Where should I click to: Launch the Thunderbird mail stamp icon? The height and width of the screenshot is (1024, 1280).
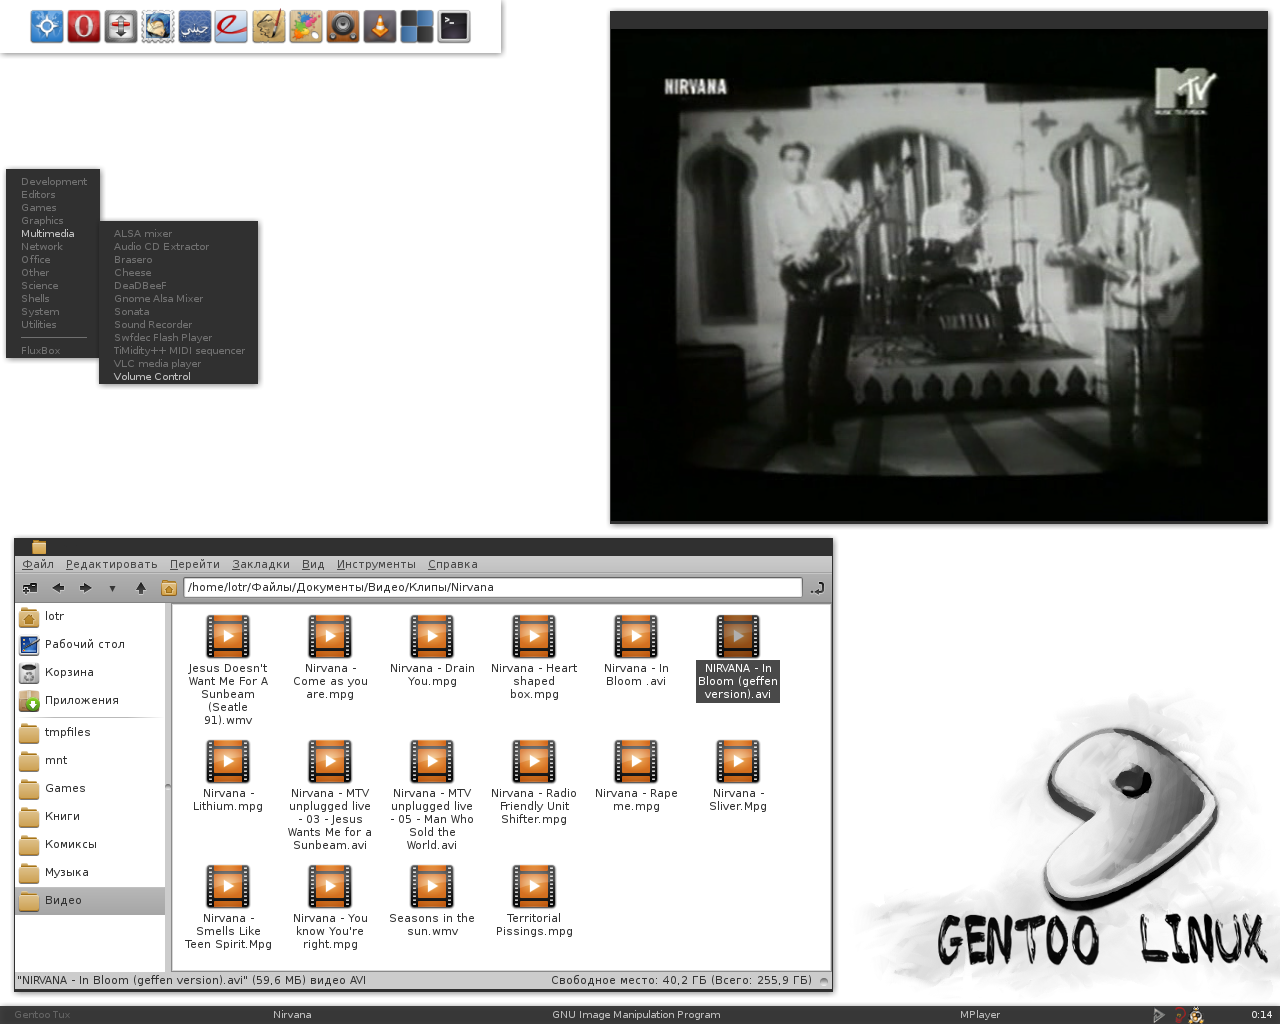click(158, 26)
